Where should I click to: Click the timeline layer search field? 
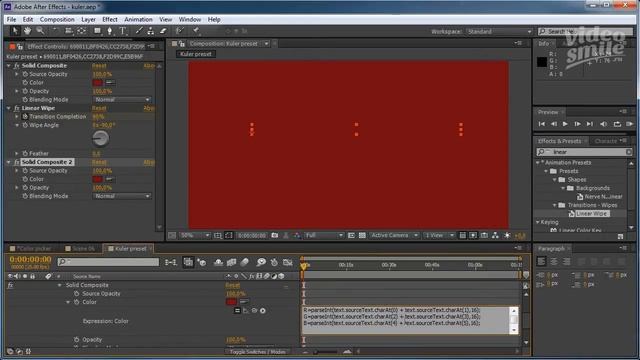coord(108,262)
